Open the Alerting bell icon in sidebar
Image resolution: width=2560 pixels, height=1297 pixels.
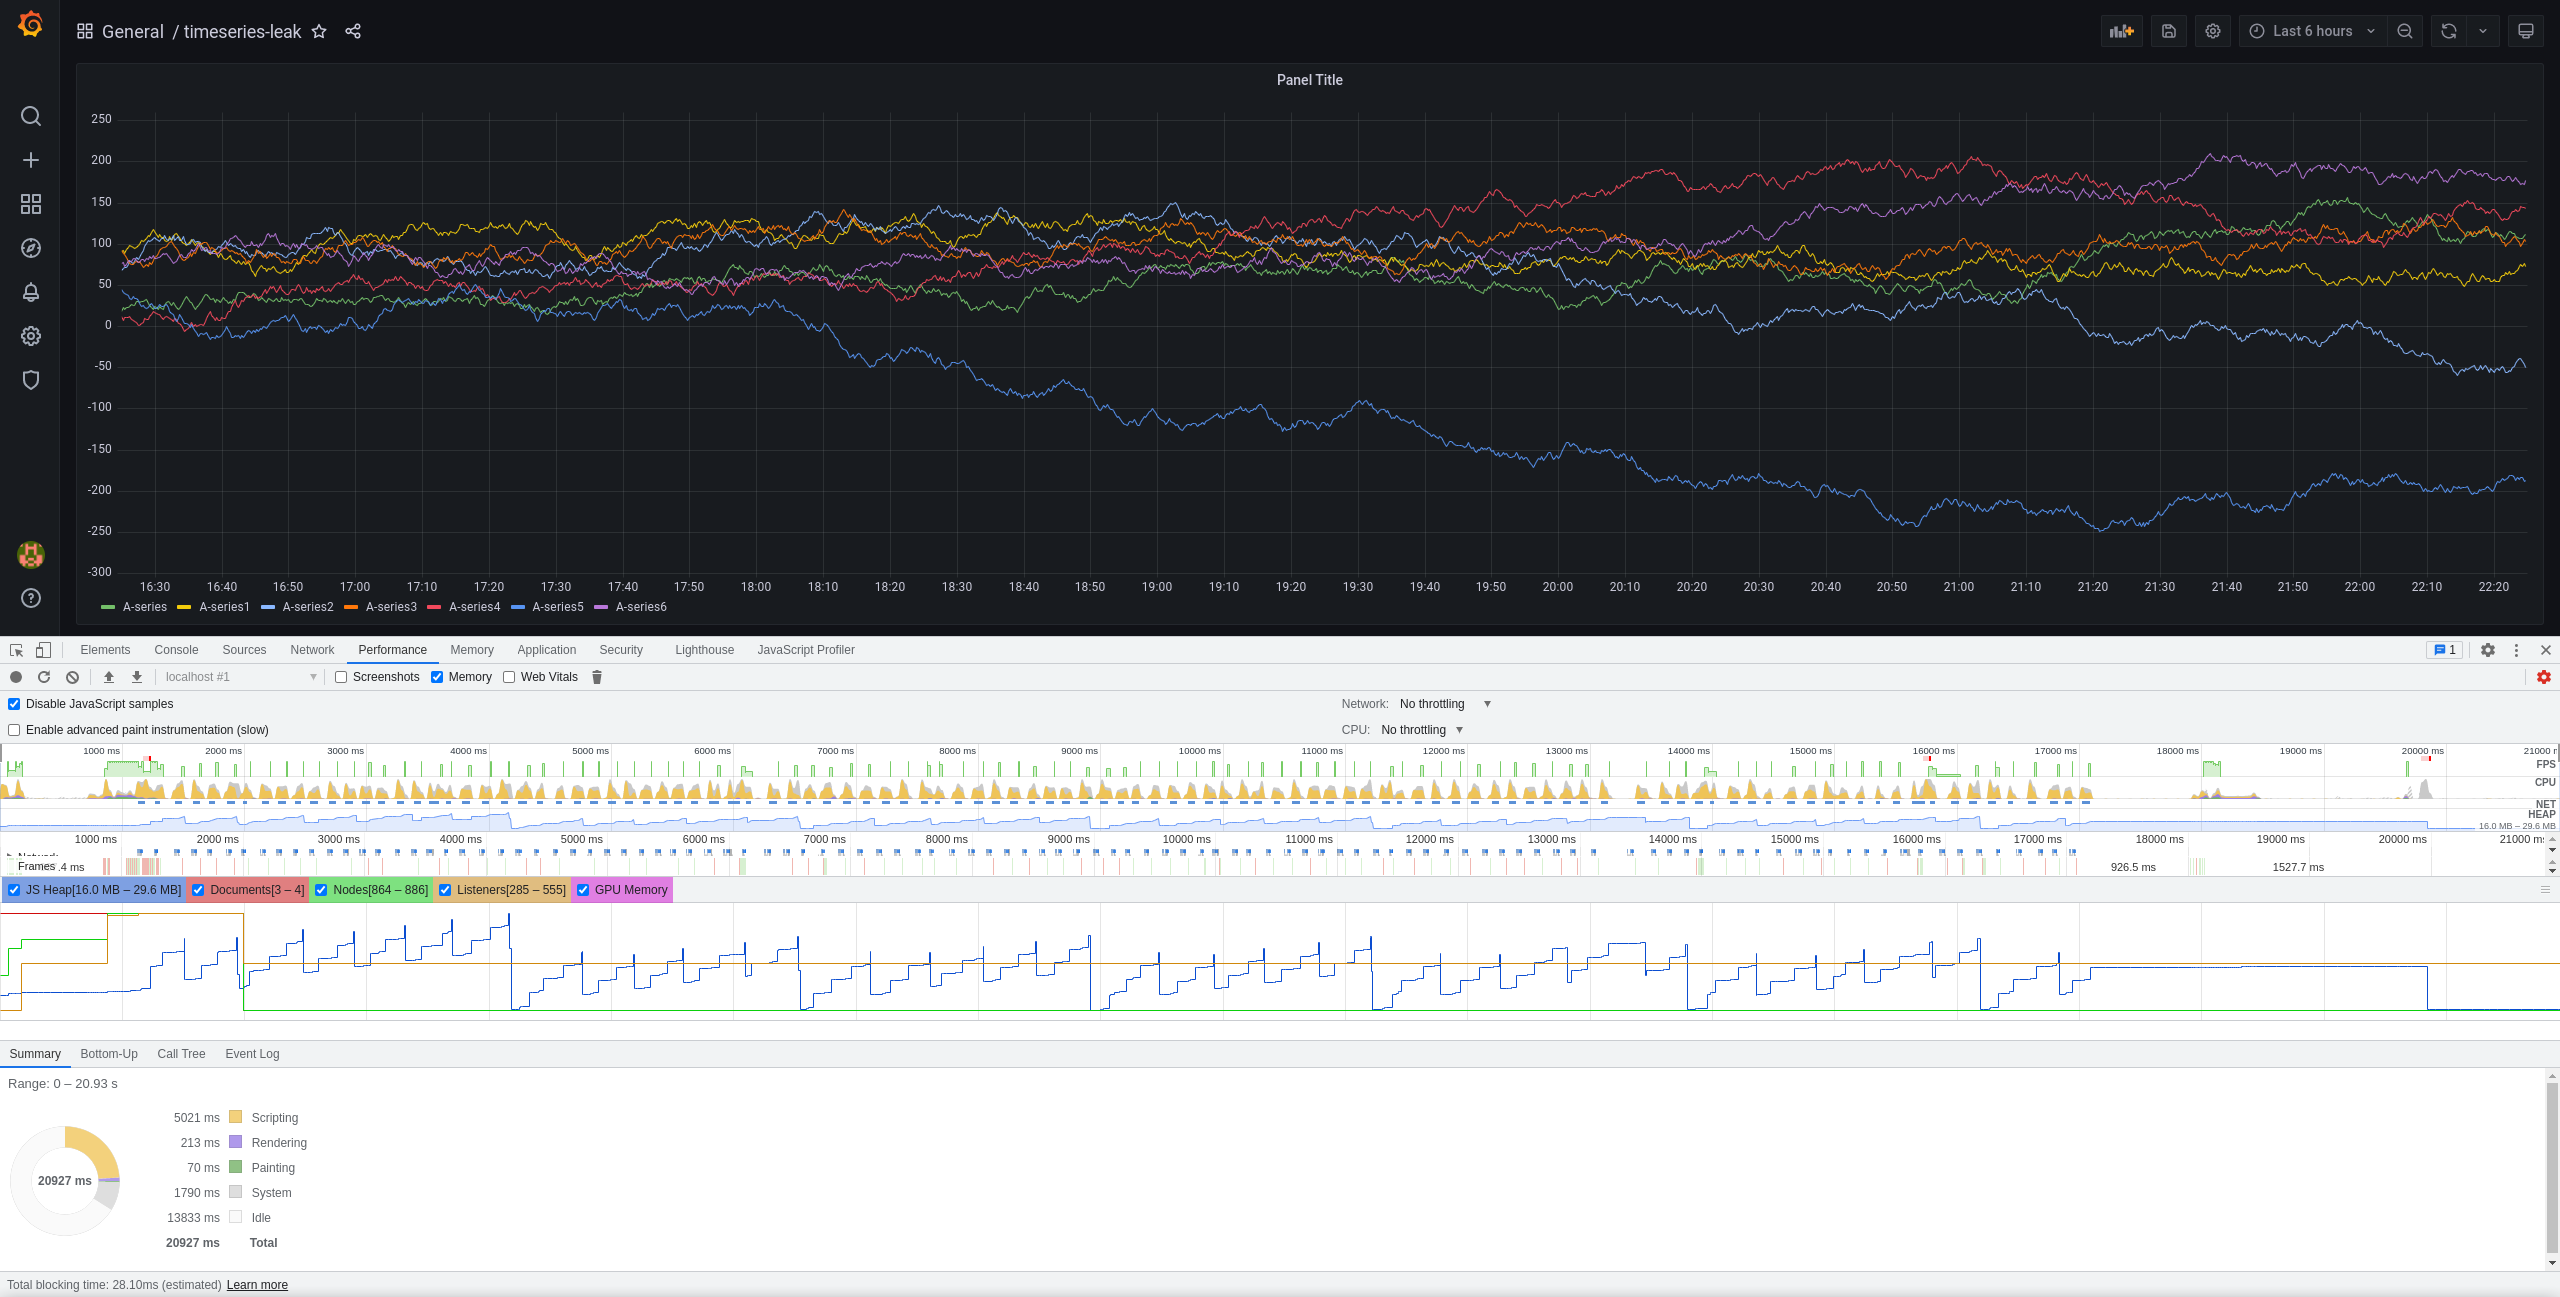(30, 292)
